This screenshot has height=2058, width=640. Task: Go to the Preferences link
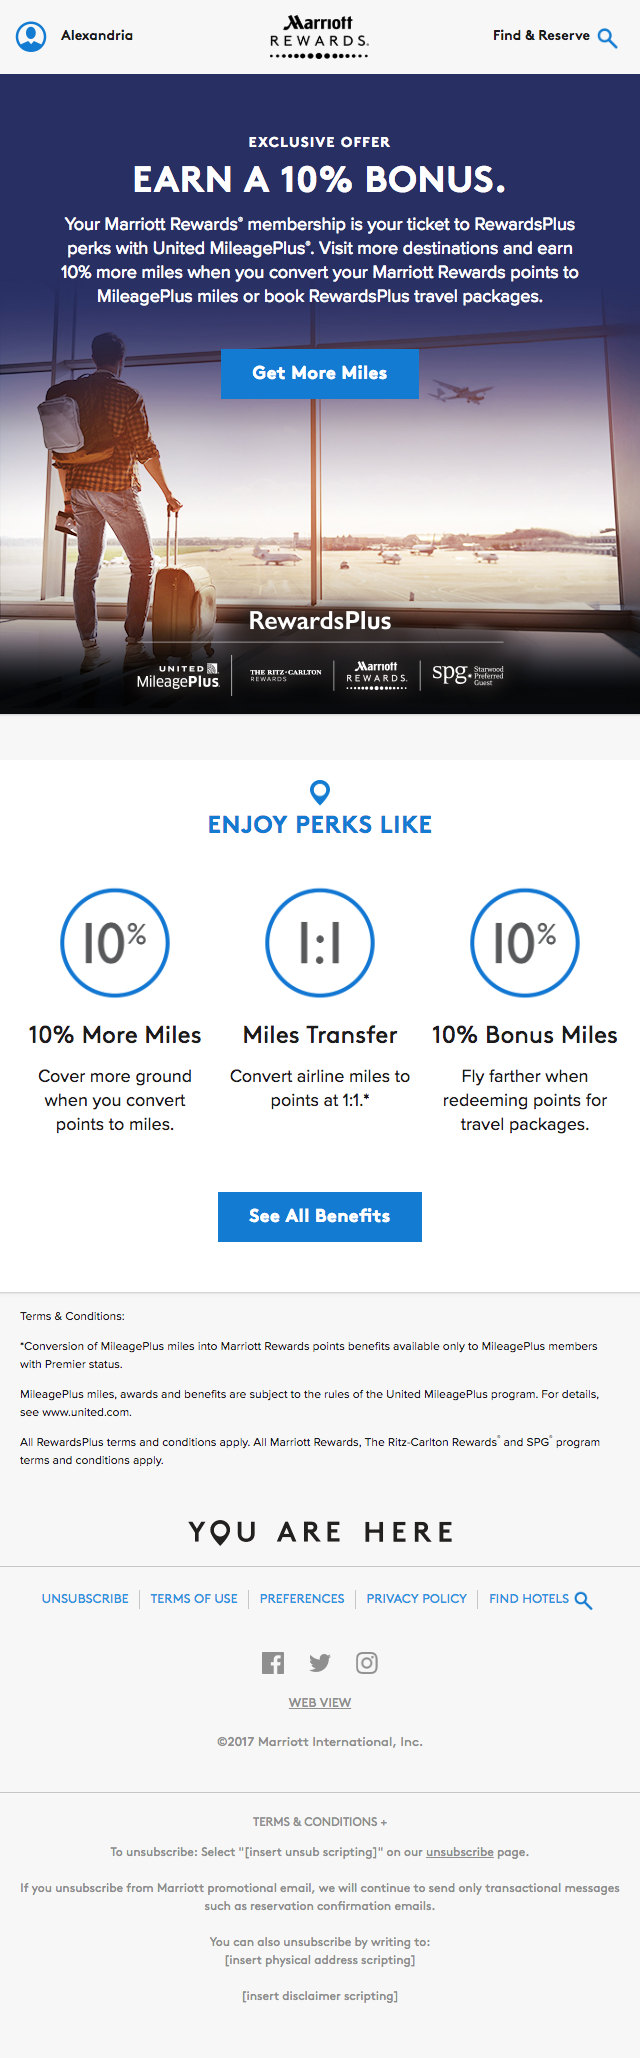click(302, 1599)
